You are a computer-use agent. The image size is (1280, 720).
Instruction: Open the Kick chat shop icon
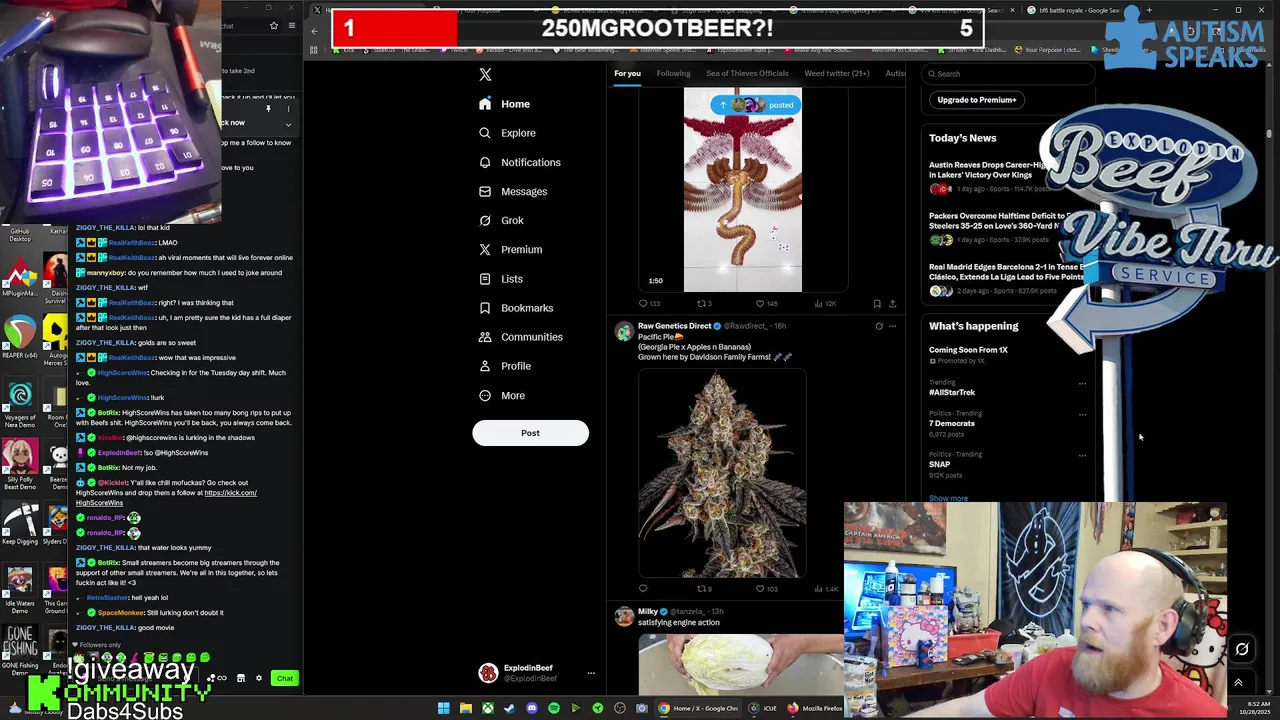(x=240, y=679)
